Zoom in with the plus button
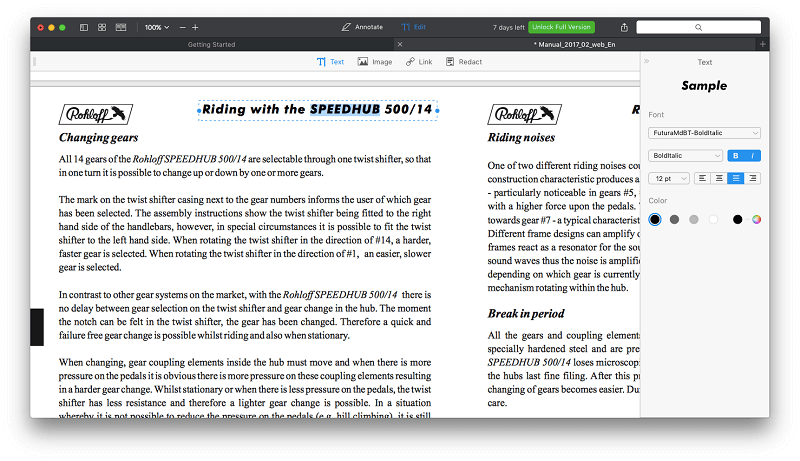Image resolution: width=800 pixels, height=461 pixels. (x=195, y=28)
